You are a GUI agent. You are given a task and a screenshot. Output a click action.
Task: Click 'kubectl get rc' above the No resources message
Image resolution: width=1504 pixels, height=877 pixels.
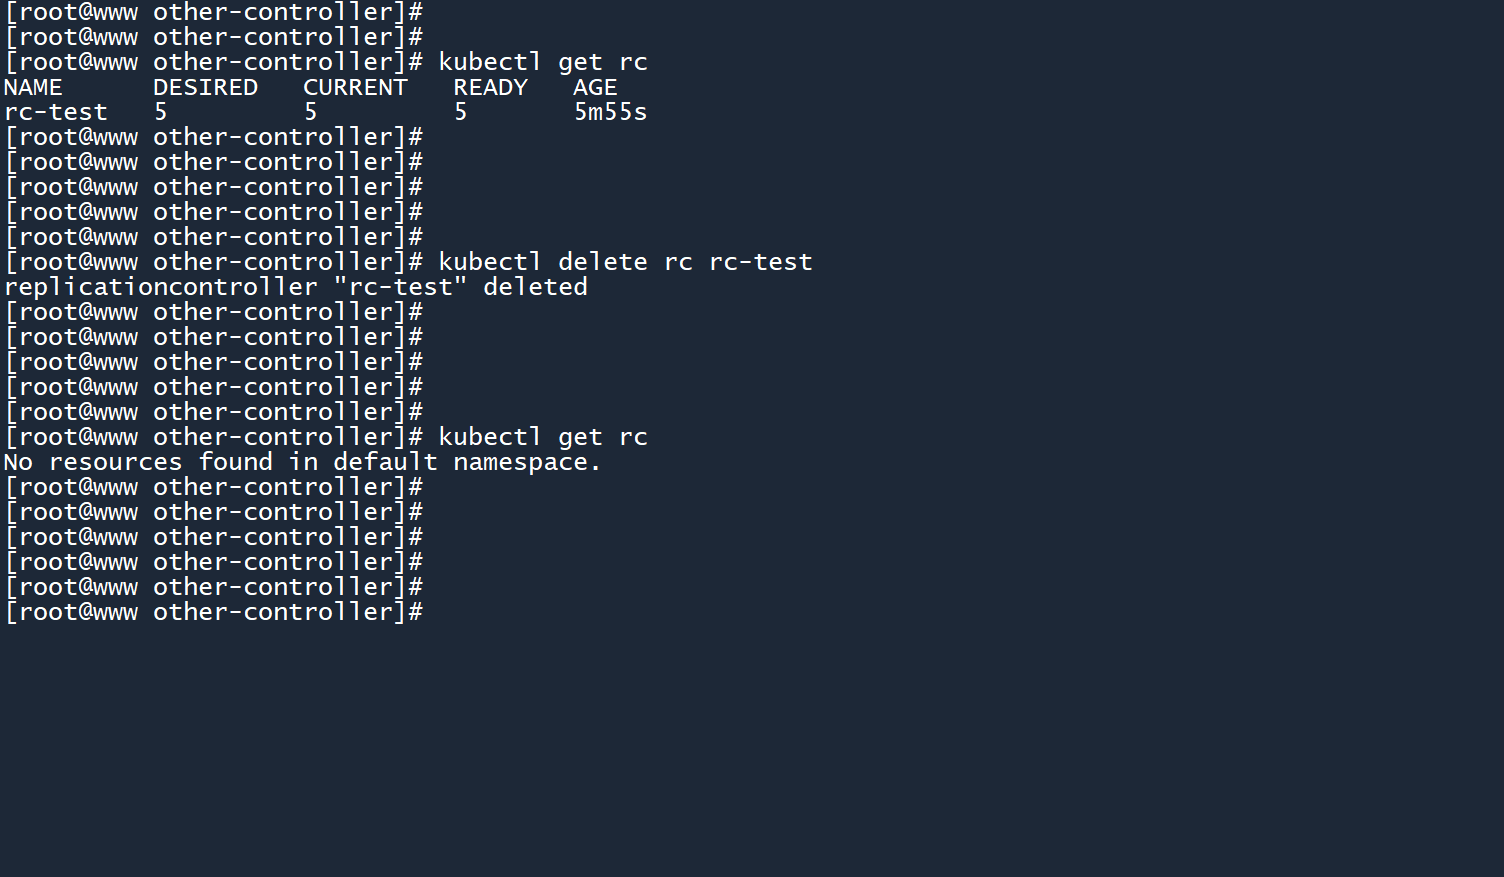point(543,437)
